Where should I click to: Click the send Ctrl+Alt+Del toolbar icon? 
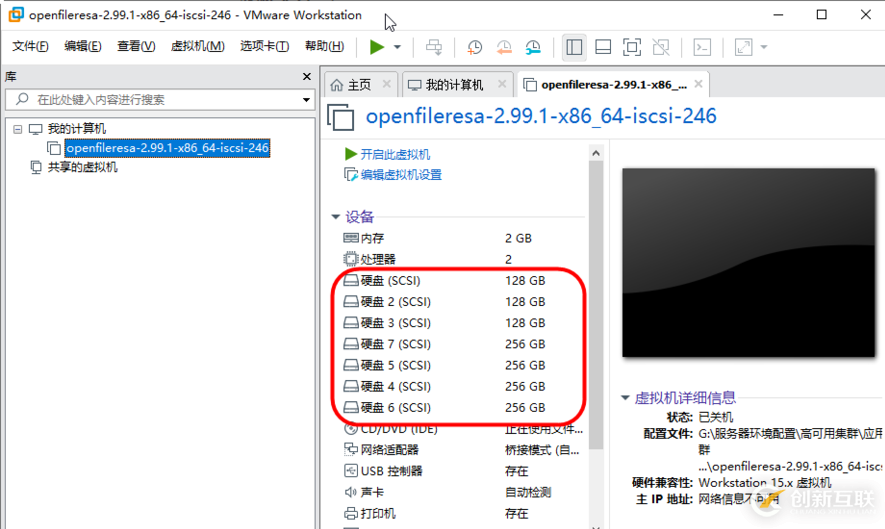coord(434,47)
